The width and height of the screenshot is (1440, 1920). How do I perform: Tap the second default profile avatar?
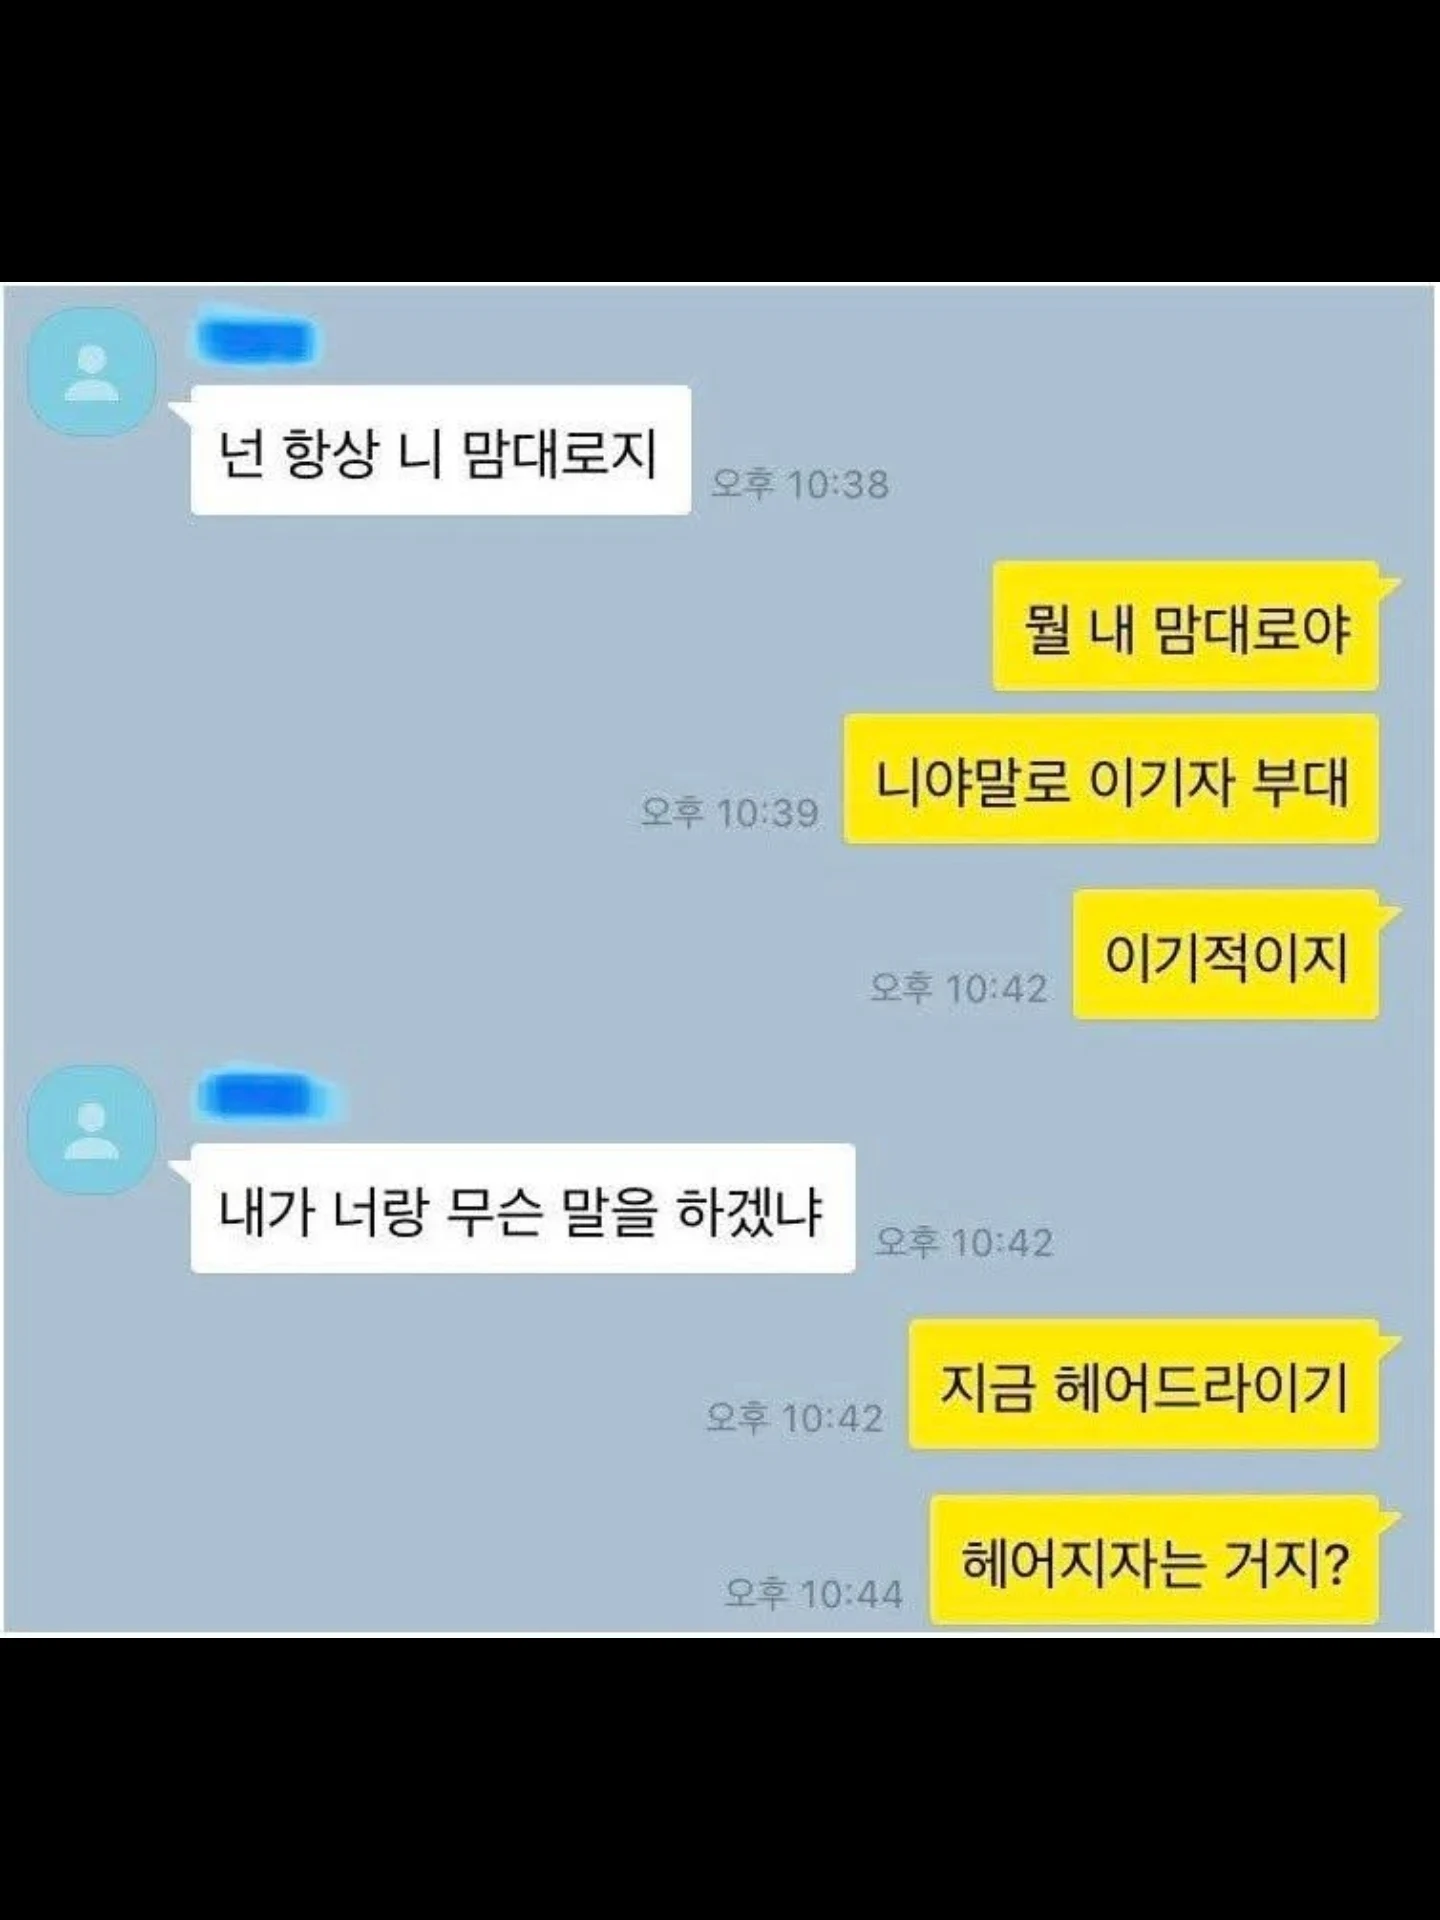coord(91,1130)
